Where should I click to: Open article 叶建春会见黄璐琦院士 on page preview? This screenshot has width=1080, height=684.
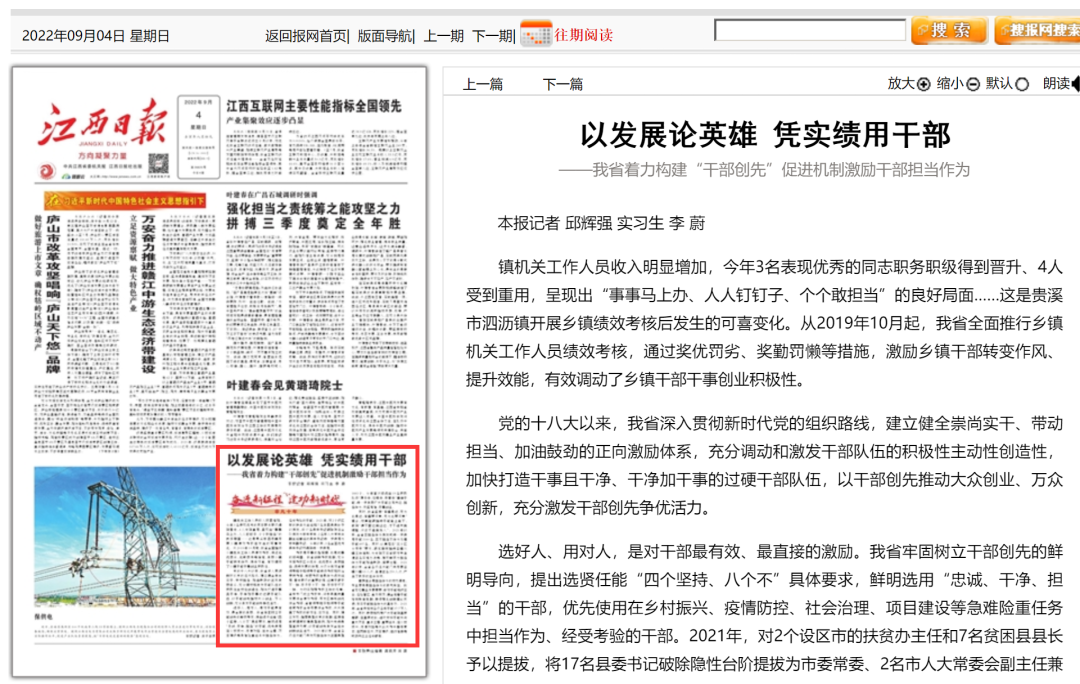click(x=284, y=385)
